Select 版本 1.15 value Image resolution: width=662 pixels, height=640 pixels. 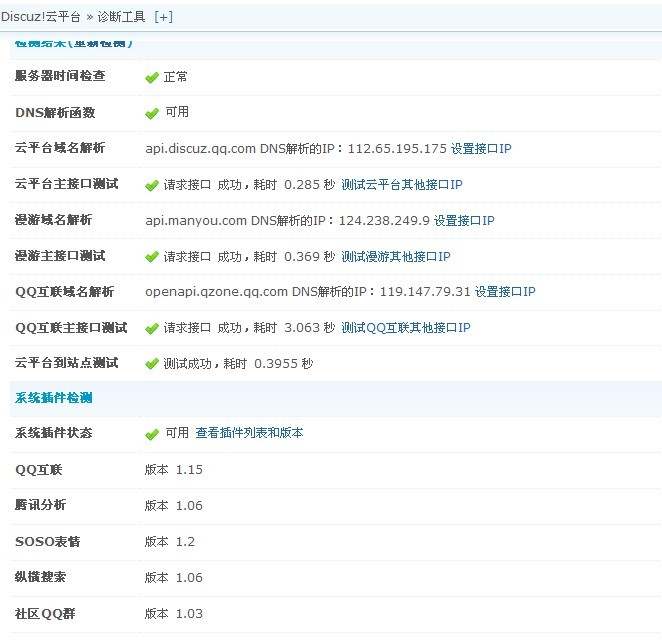[x=174, y=469]
